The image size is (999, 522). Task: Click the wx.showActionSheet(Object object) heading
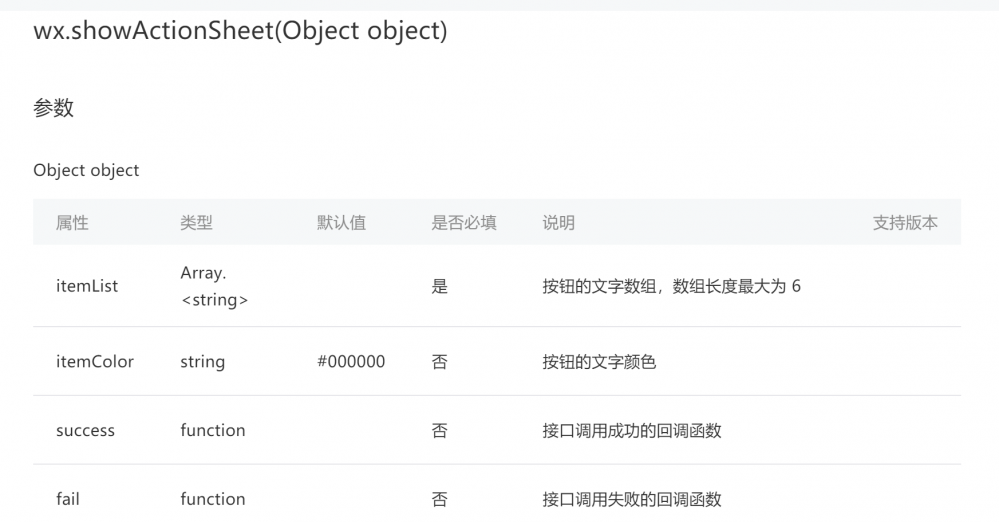pyautogui.click(x=240, y=31)
